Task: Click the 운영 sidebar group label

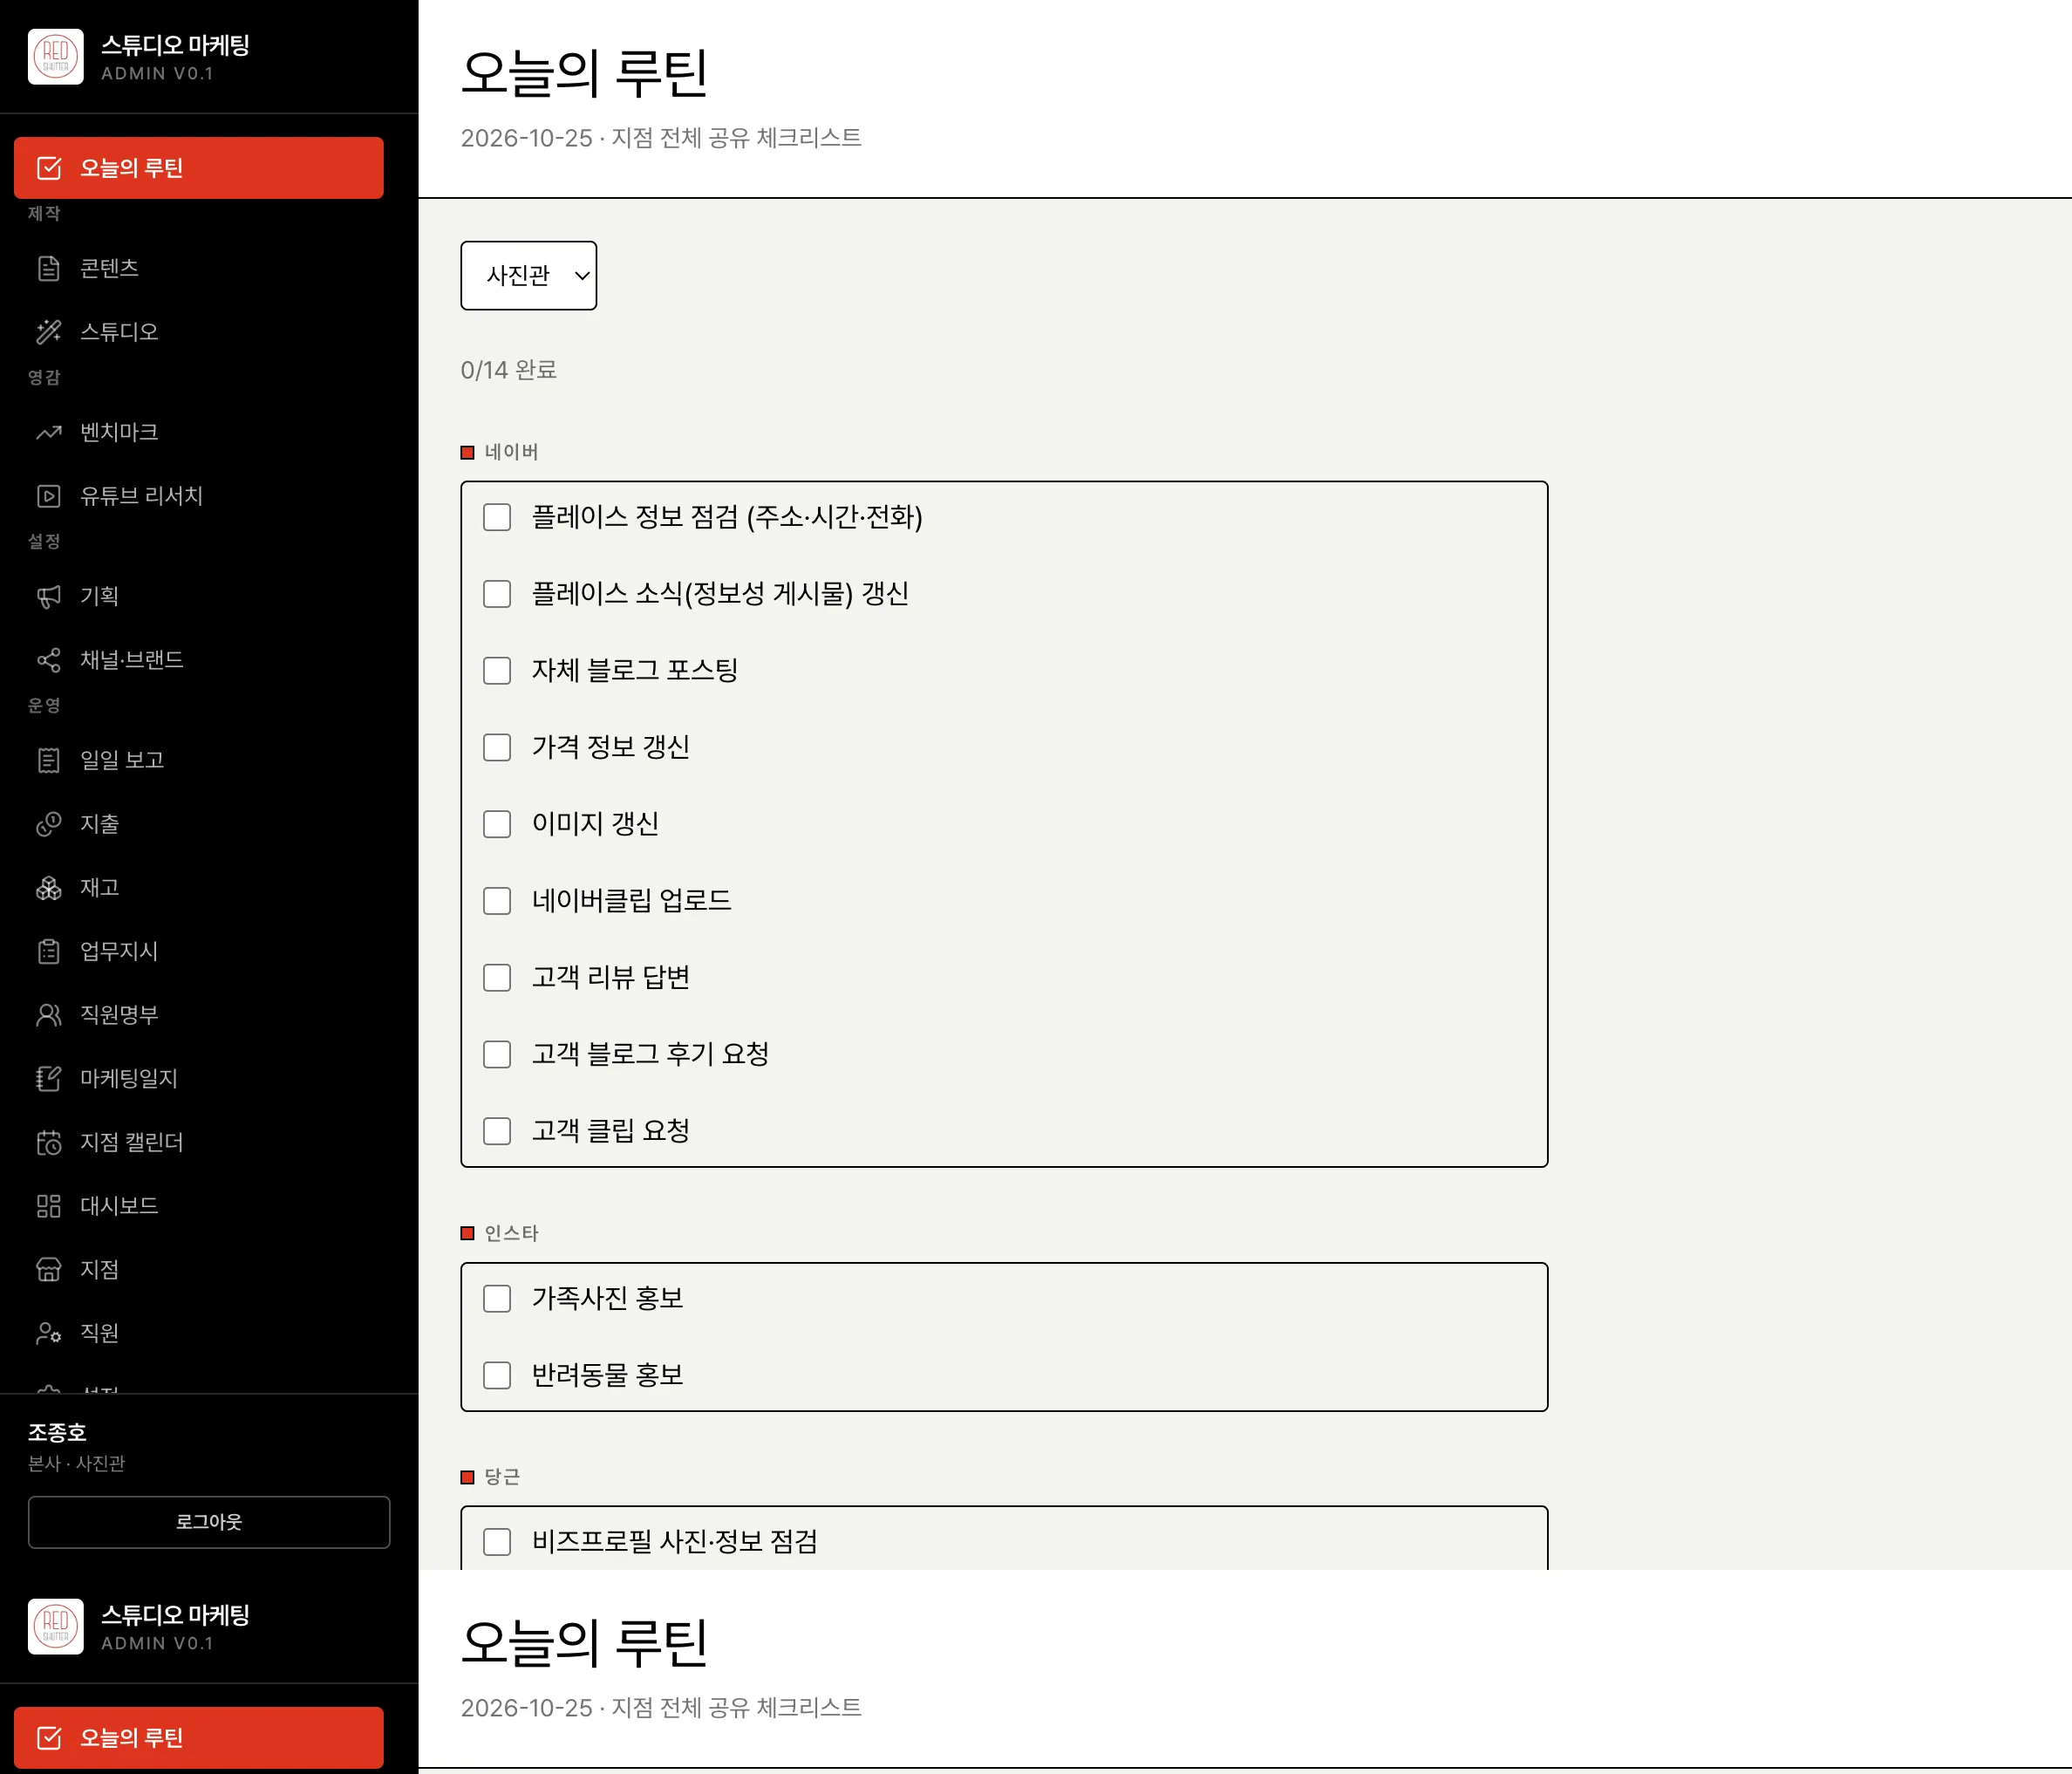Action: click(44, 705)
